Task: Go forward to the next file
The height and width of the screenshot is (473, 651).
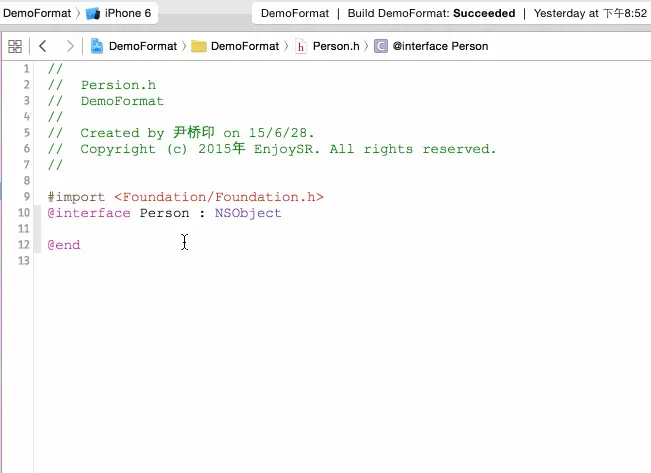Action: [x=70, y=46]
